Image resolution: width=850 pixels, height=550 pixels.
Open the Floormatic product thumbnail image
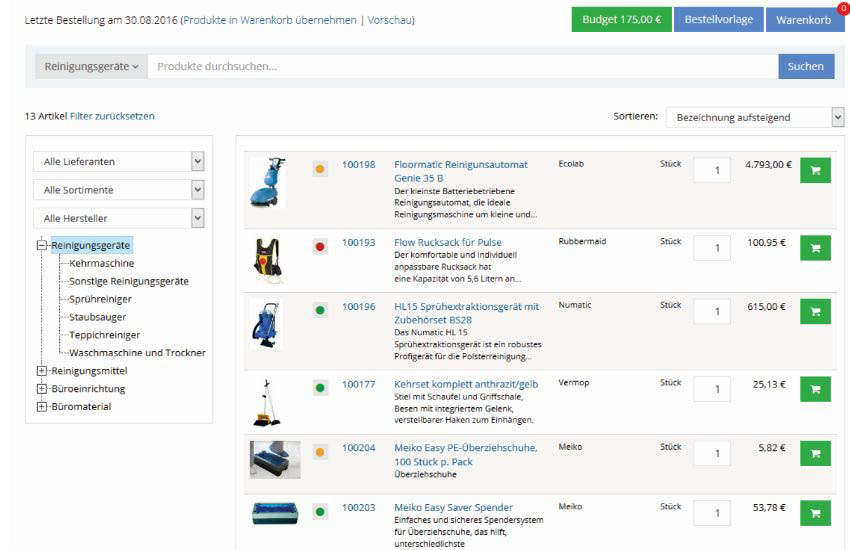click(267, 181)
